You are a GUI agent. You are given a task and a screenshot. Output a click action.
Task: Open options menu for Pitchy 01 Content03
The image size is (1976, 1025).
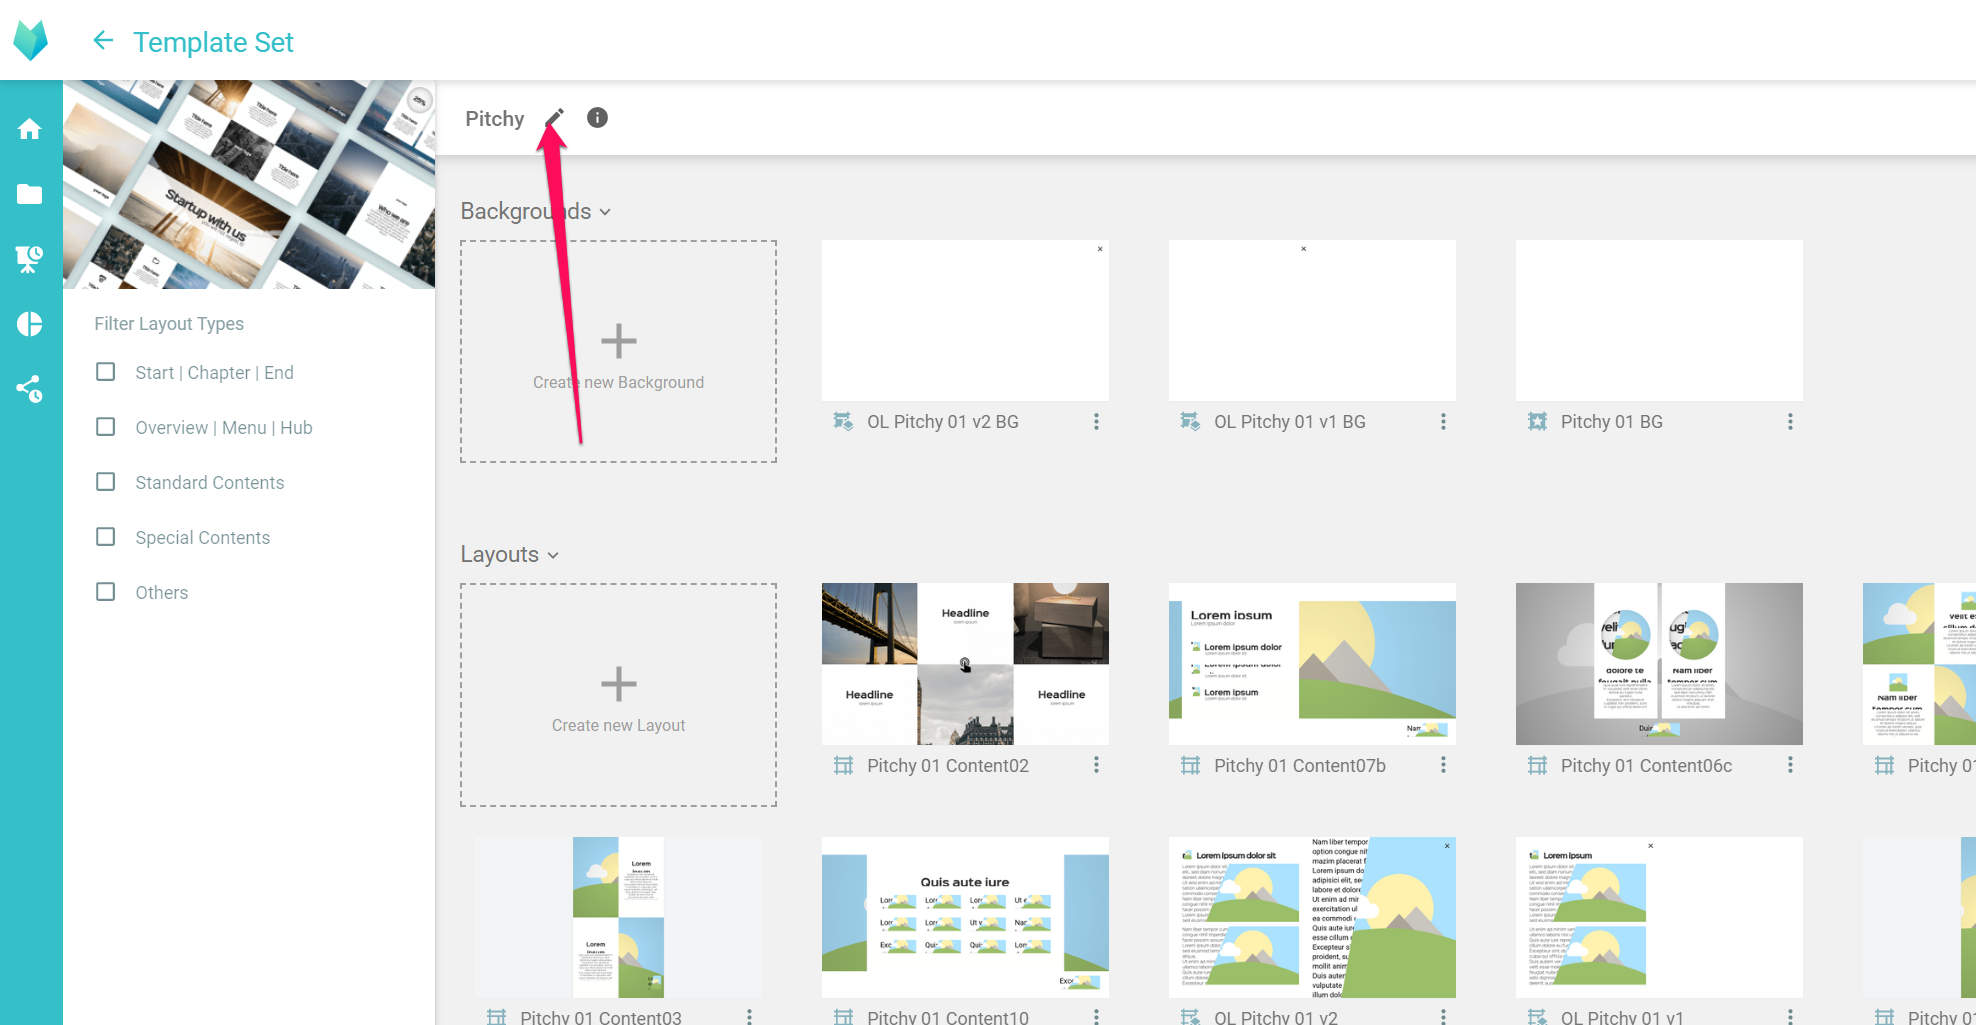[749, 1016]
